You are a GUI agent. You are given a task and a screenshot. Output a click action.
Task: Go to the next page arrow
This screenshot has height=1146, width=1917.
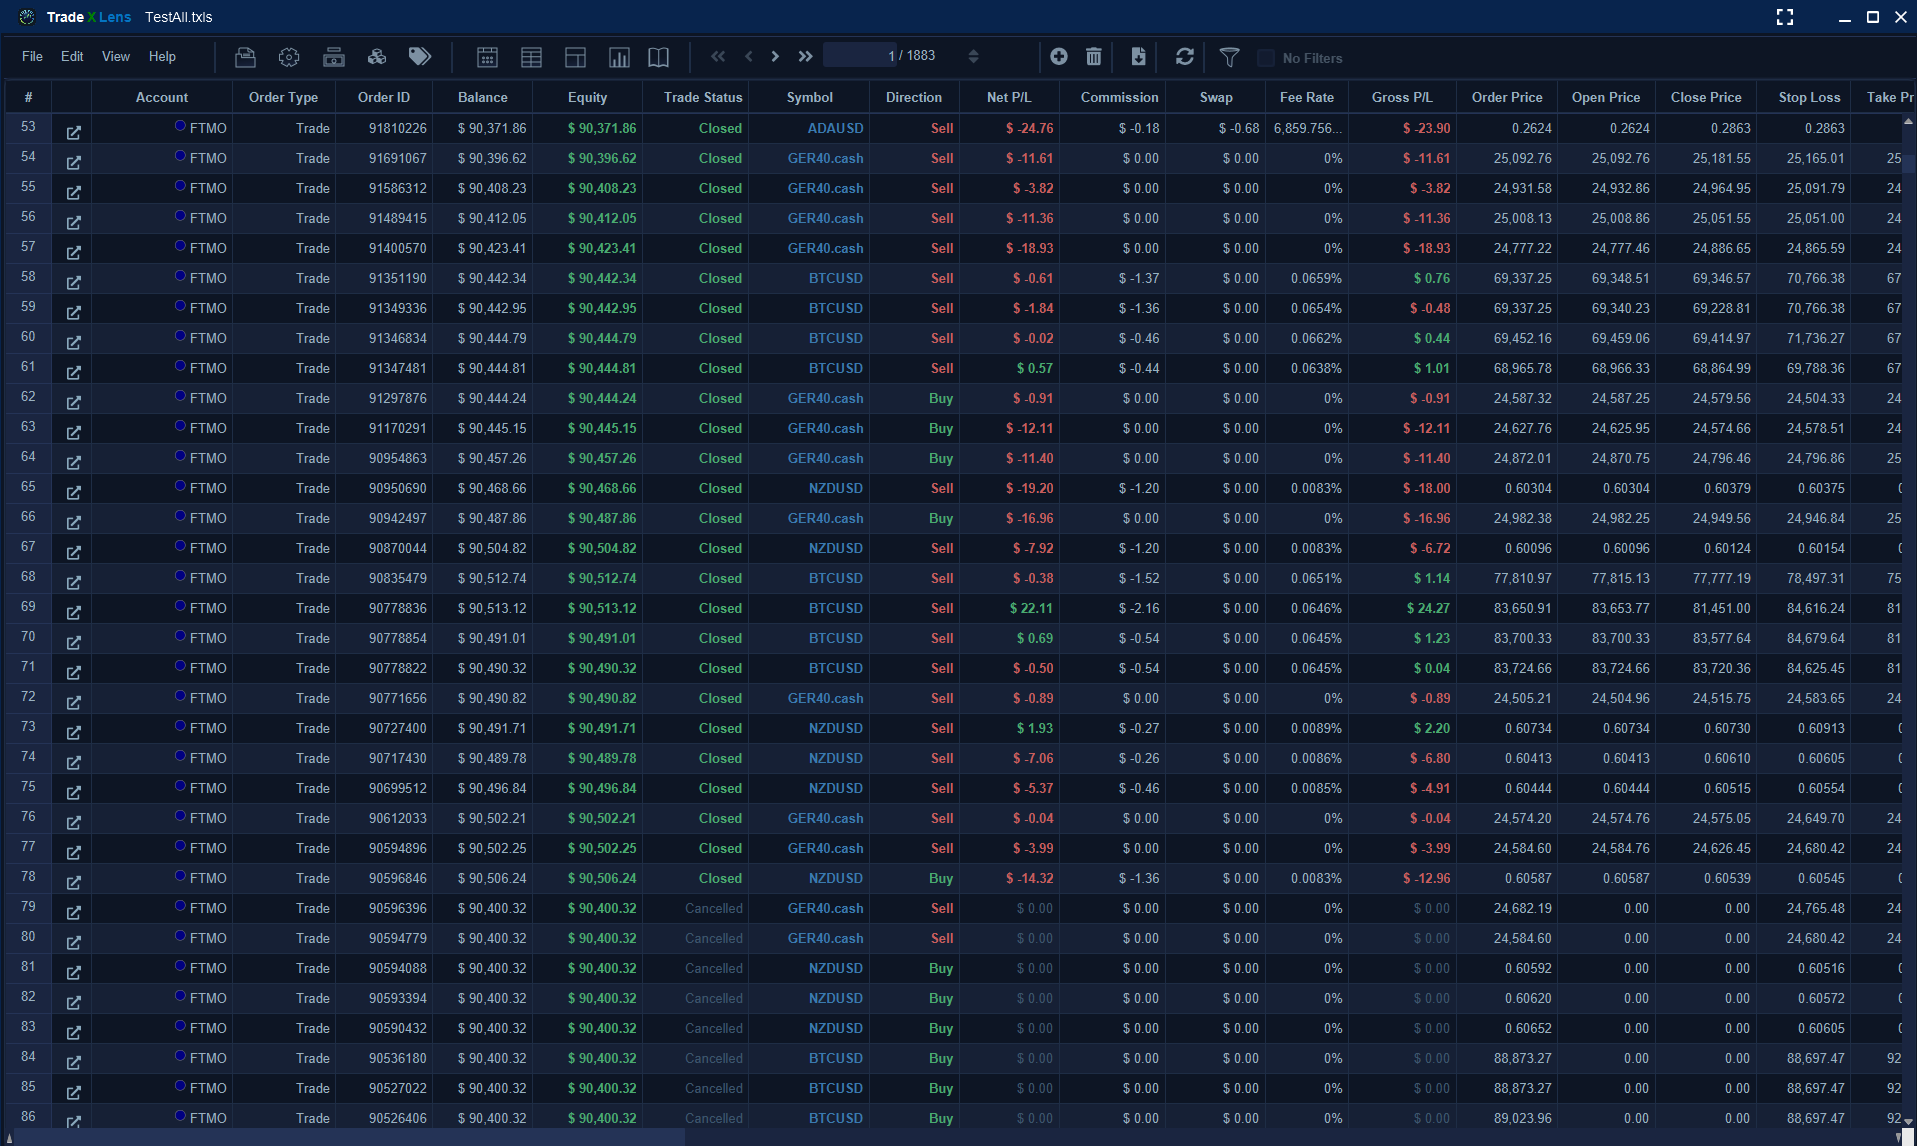click(775, 57)
